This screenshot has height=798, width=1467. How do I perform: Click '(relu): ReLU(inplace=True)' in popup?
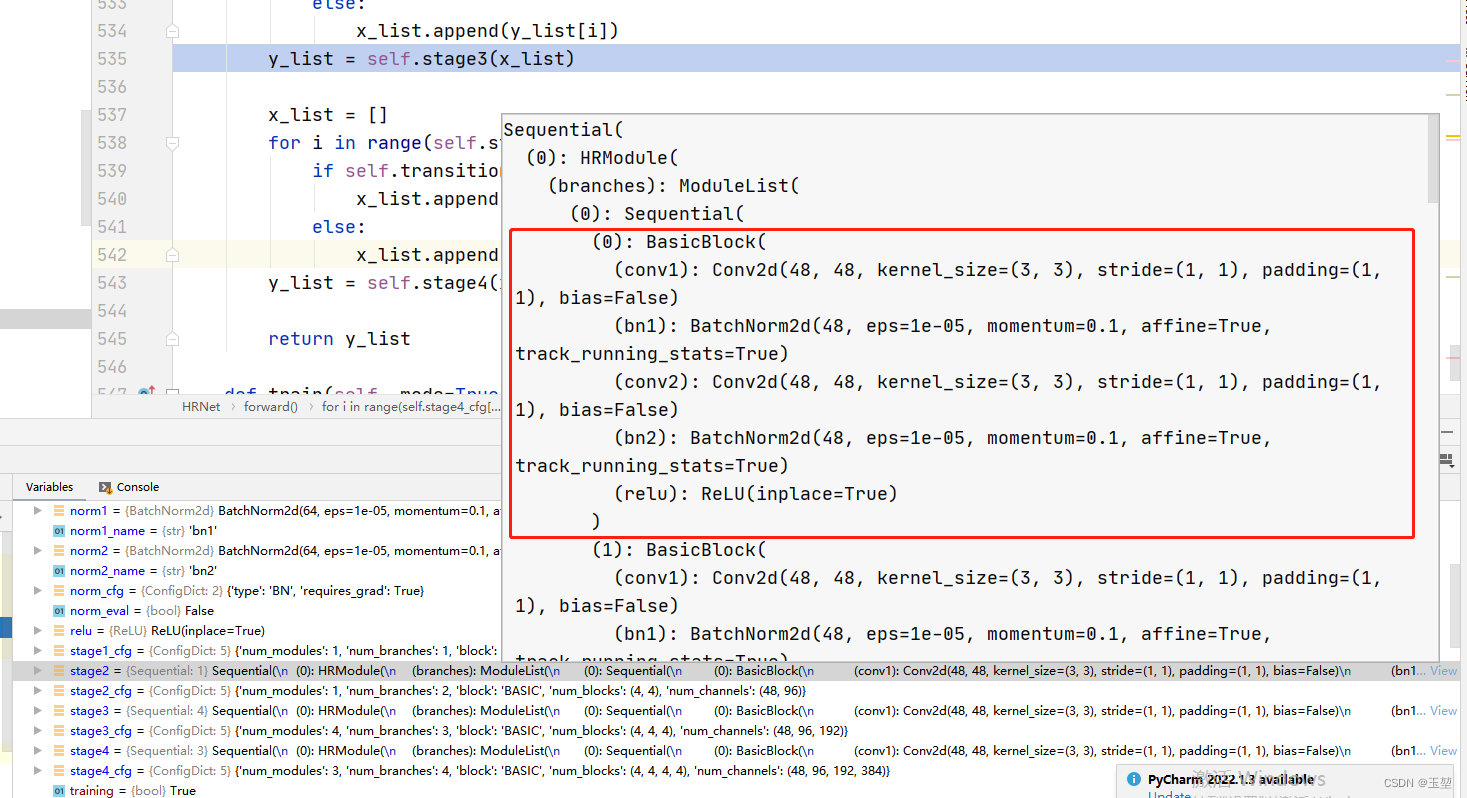(755, 493)
